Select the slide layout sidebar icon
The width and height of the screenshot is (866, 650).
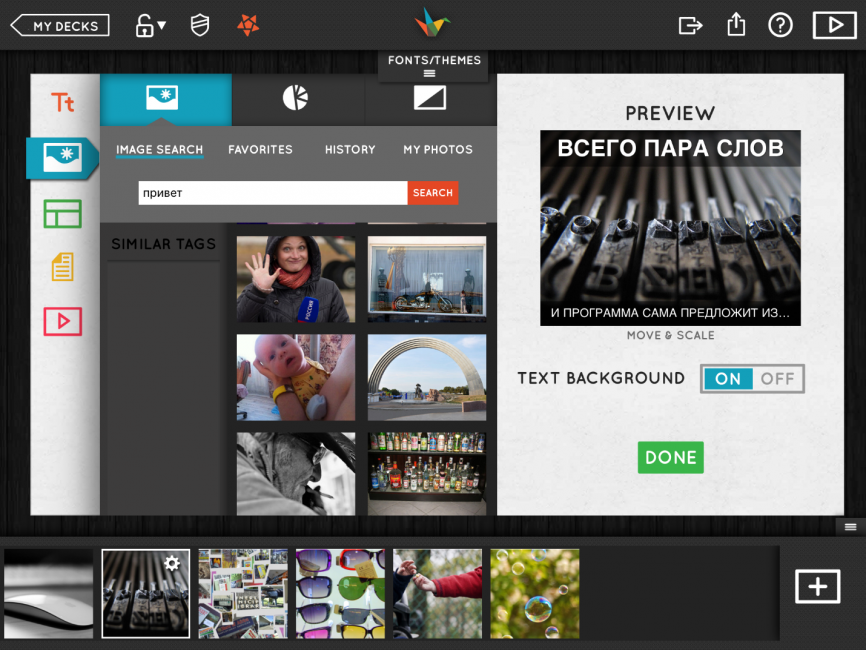[63, 214]
